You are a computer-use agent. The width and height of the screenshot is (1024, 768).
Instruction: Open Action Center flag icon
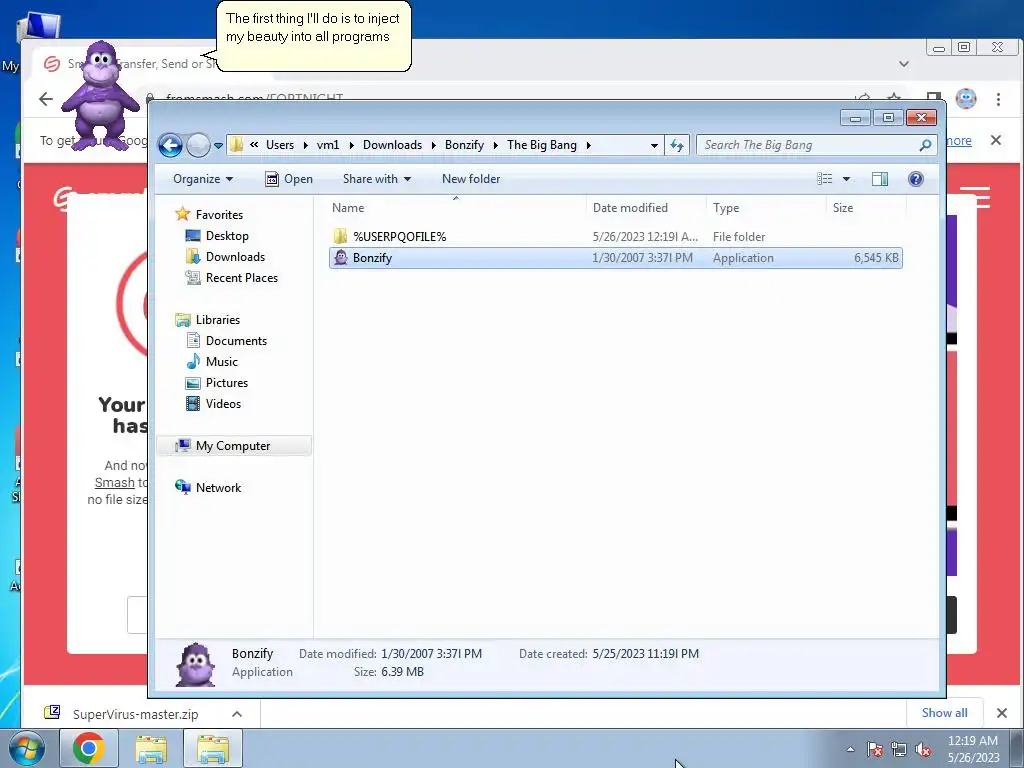pos(875,749)
